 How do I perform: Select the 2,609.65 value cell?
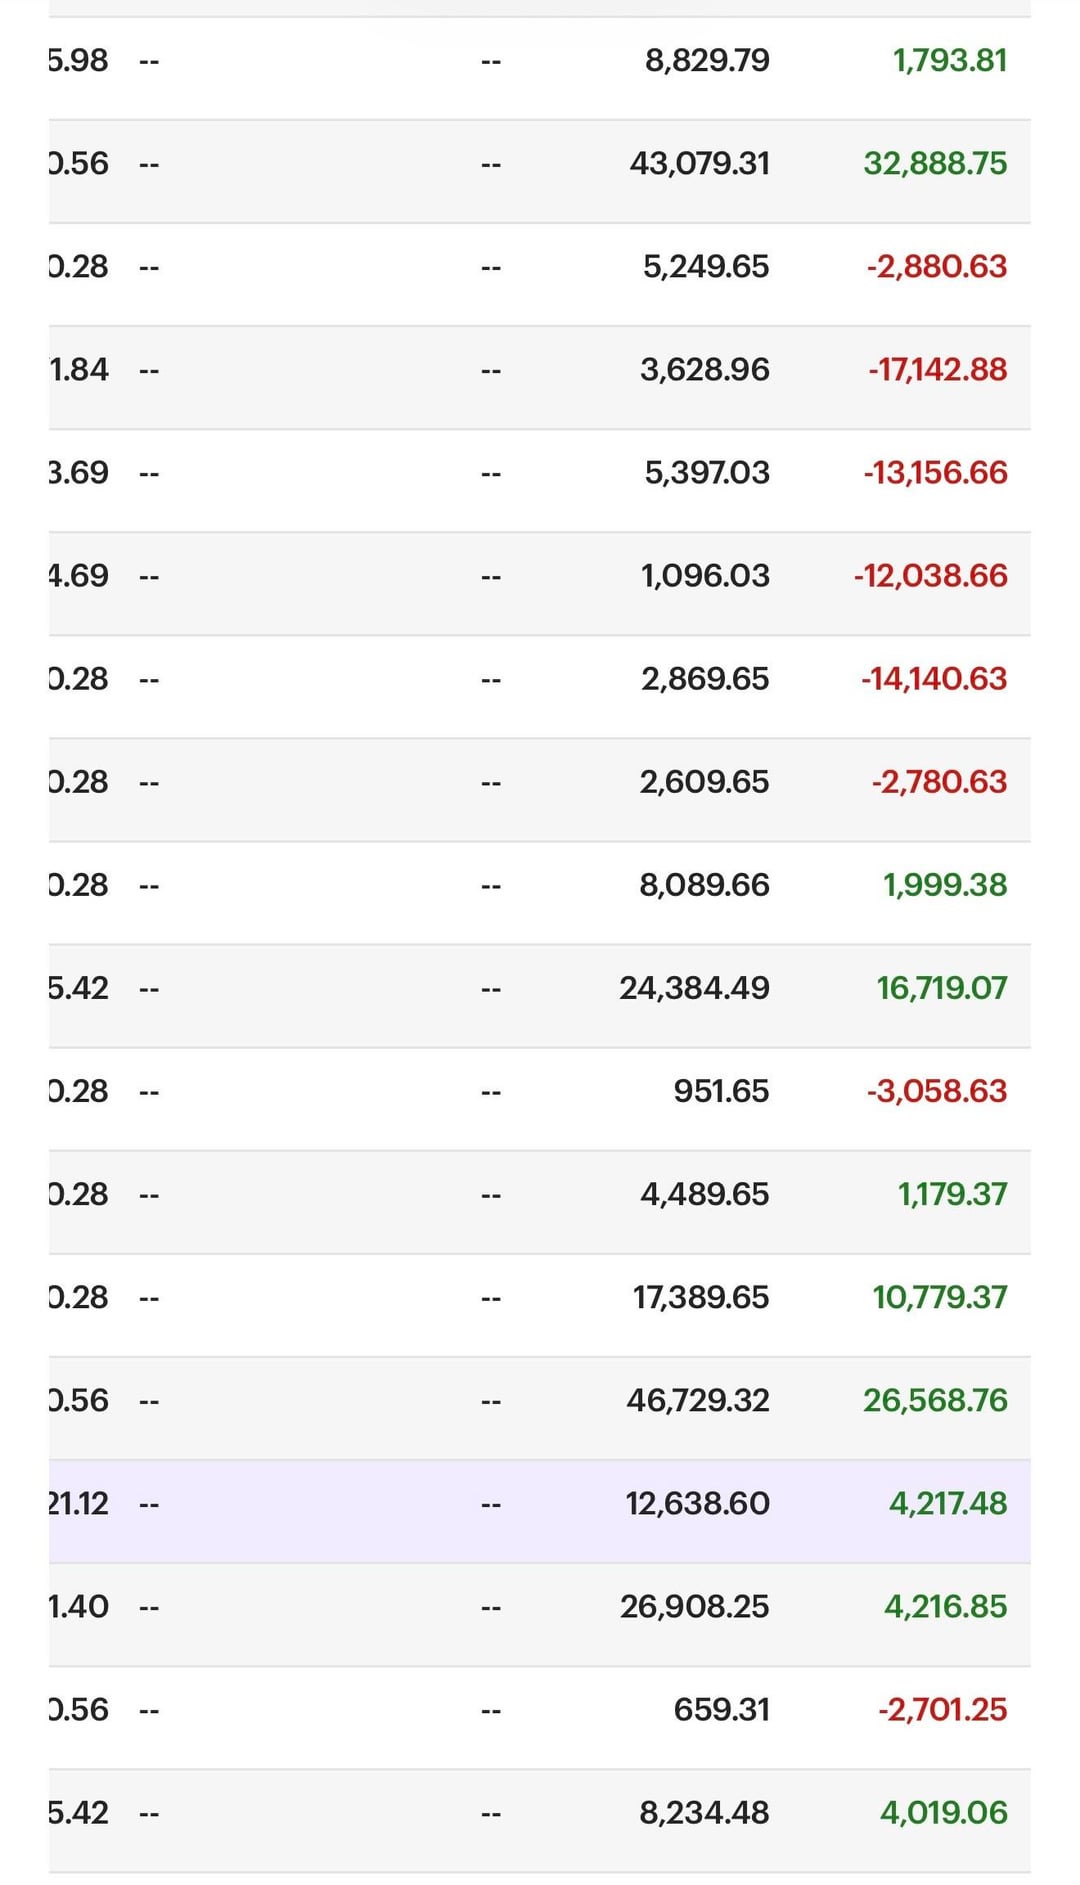click(704, 782)
